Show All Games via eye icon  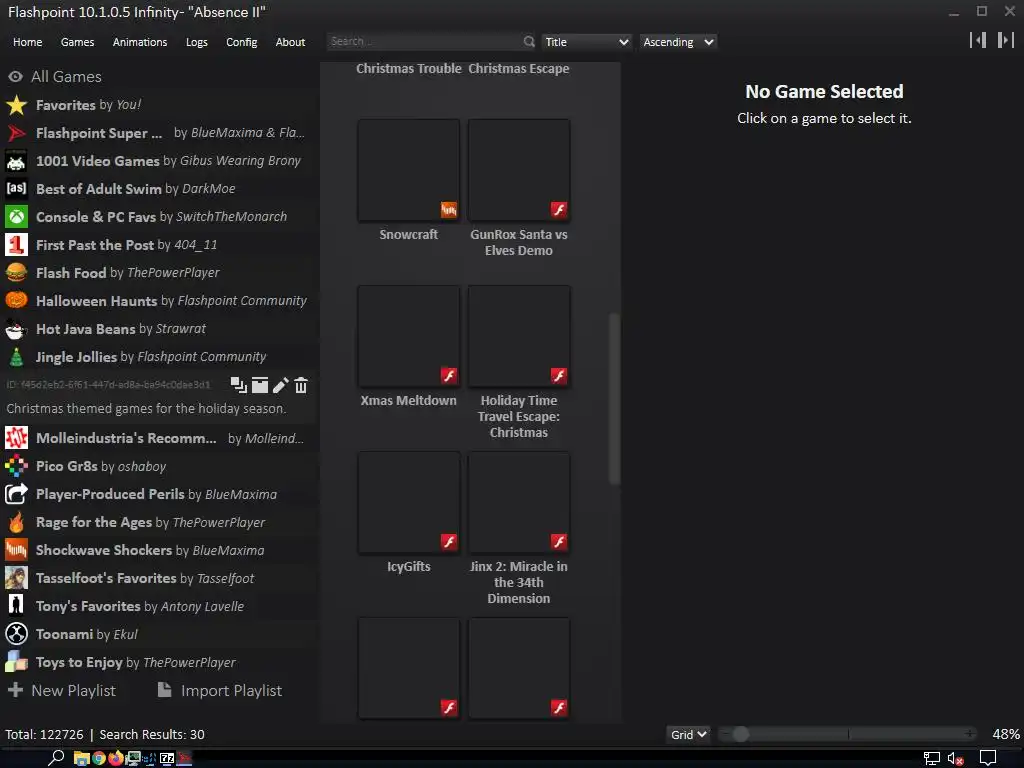(15, 76)
